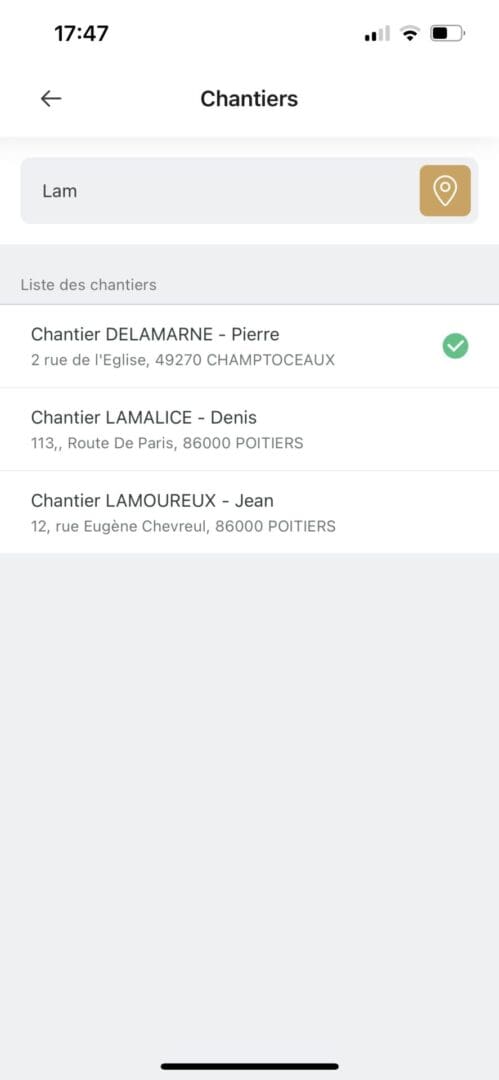Tap the Wi-Fi status icon

[410, 33]
